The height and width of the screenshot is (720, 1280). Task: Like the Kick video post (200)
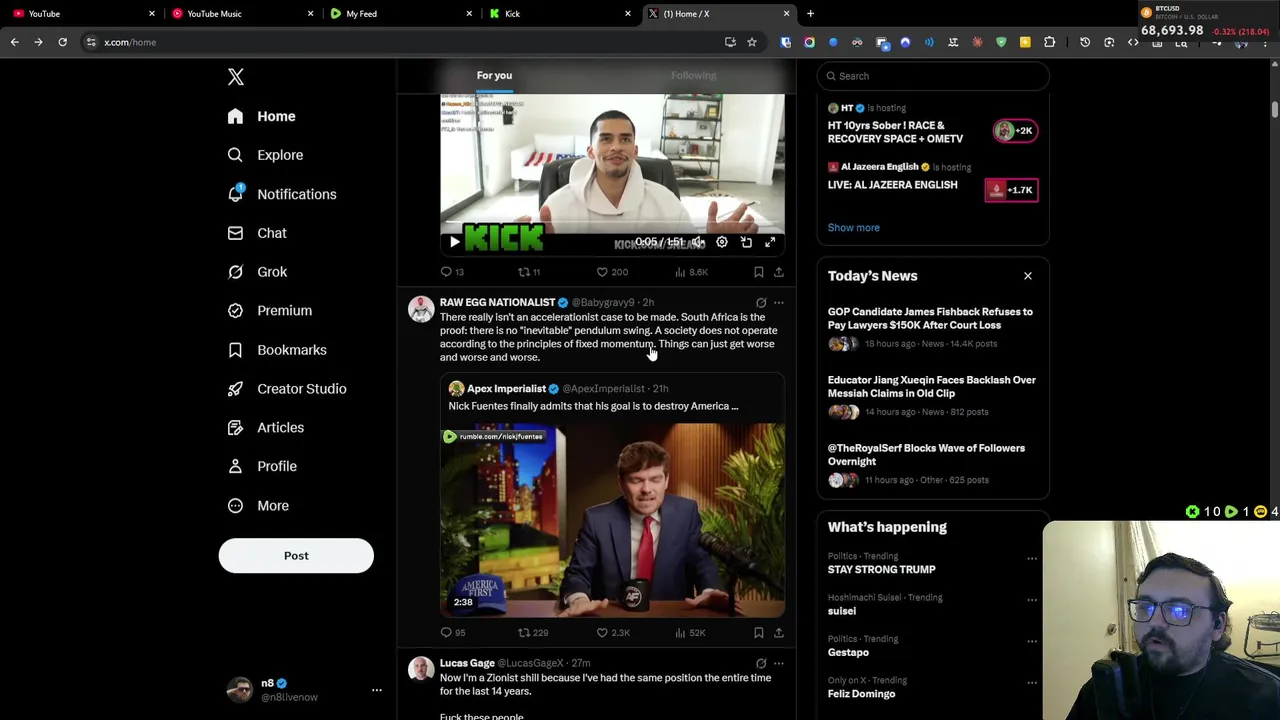[x=612, y=272]
